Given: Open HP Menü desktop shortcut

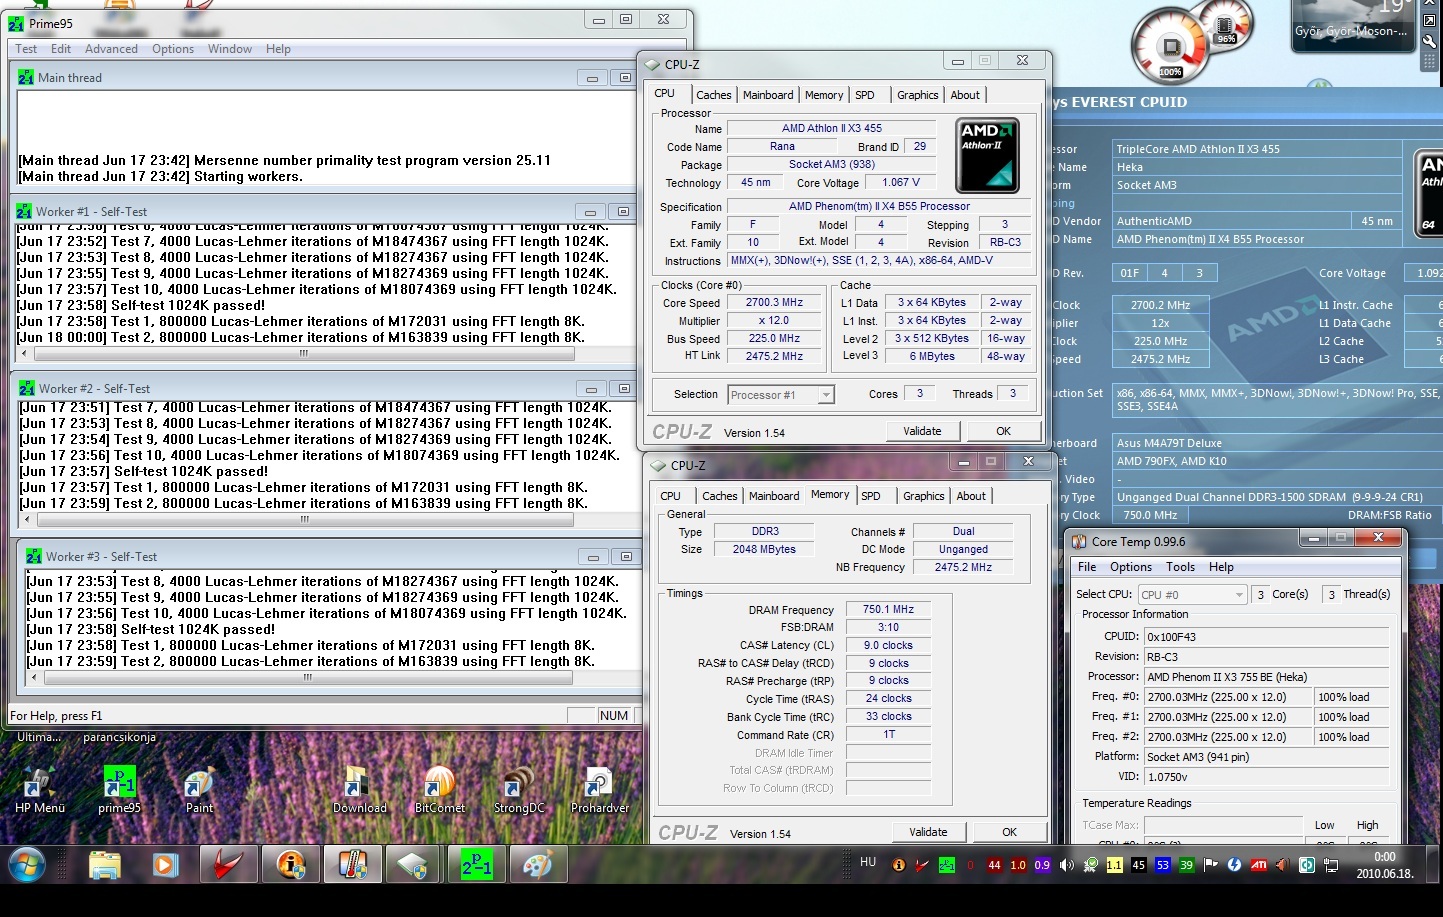Looking at the screenshot, I should click(39, 790).
